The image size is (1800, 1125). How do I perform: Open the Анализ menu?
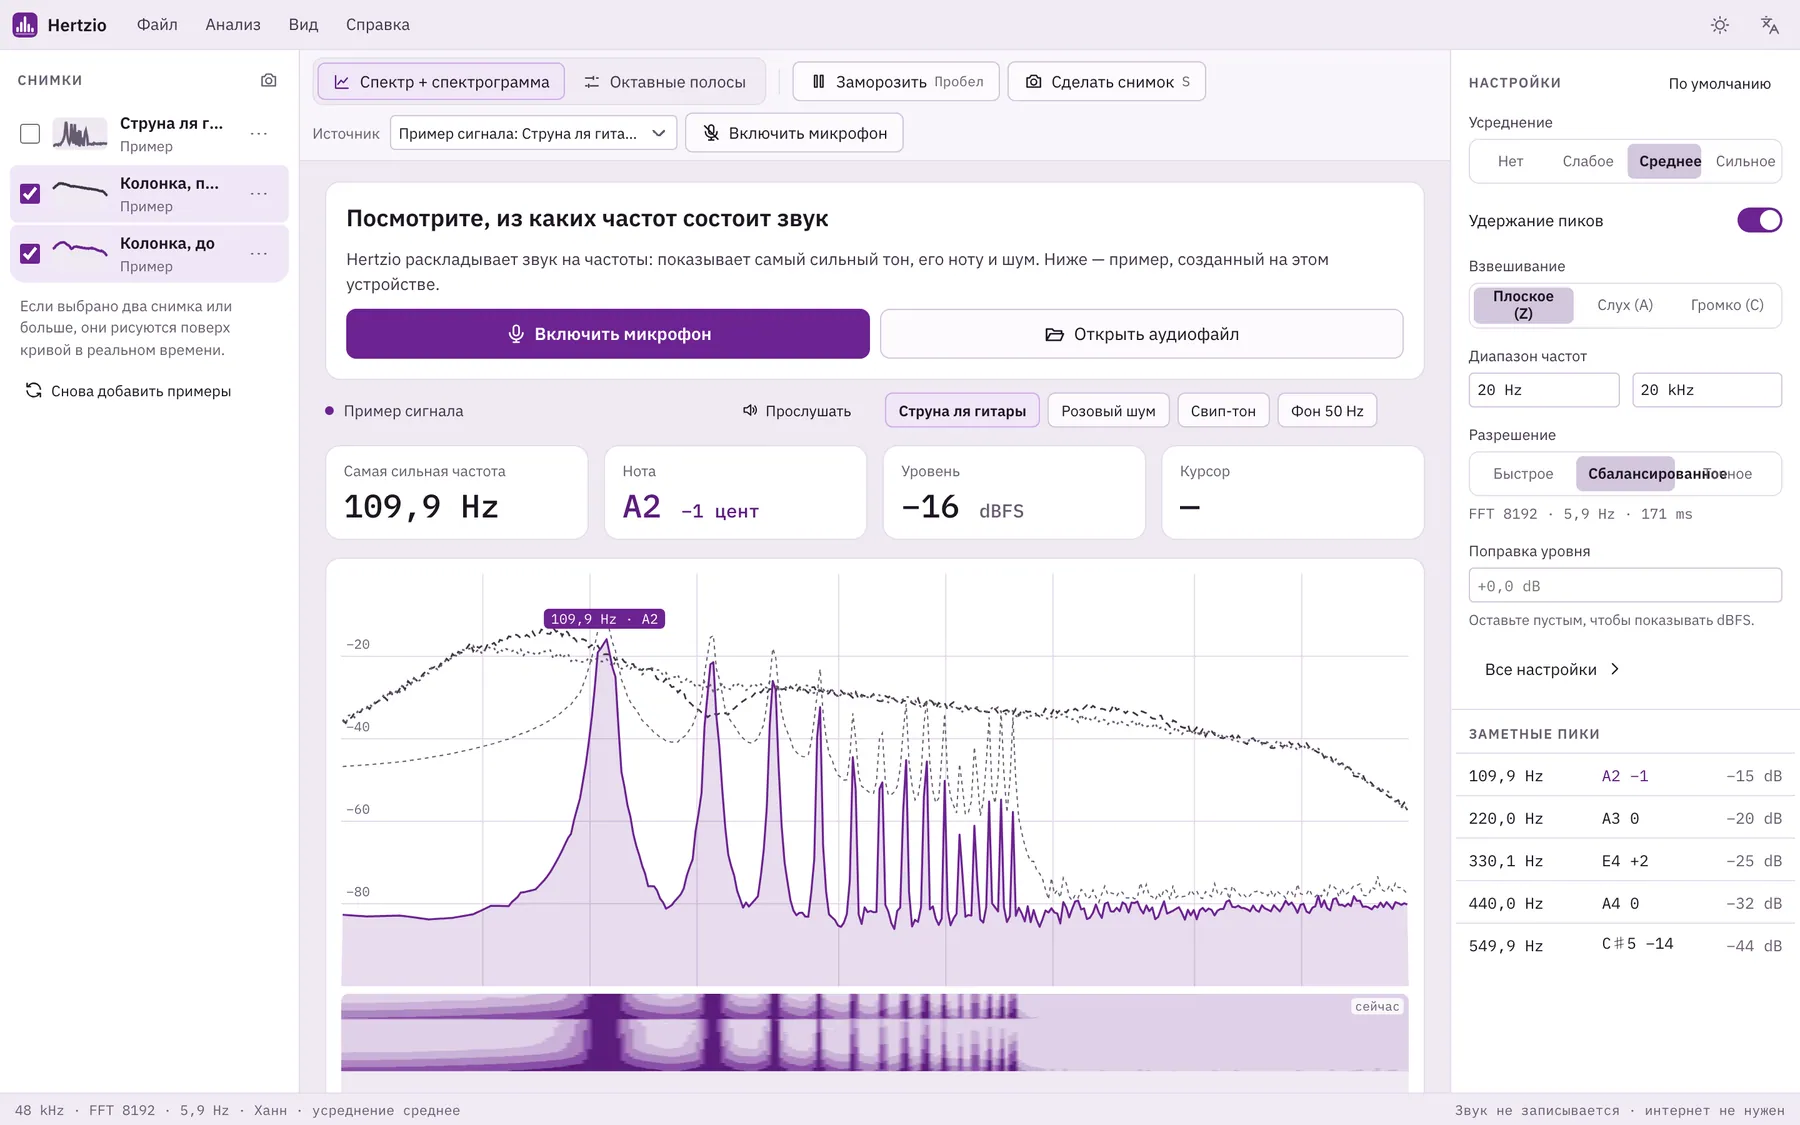click(x=233, y=25)
